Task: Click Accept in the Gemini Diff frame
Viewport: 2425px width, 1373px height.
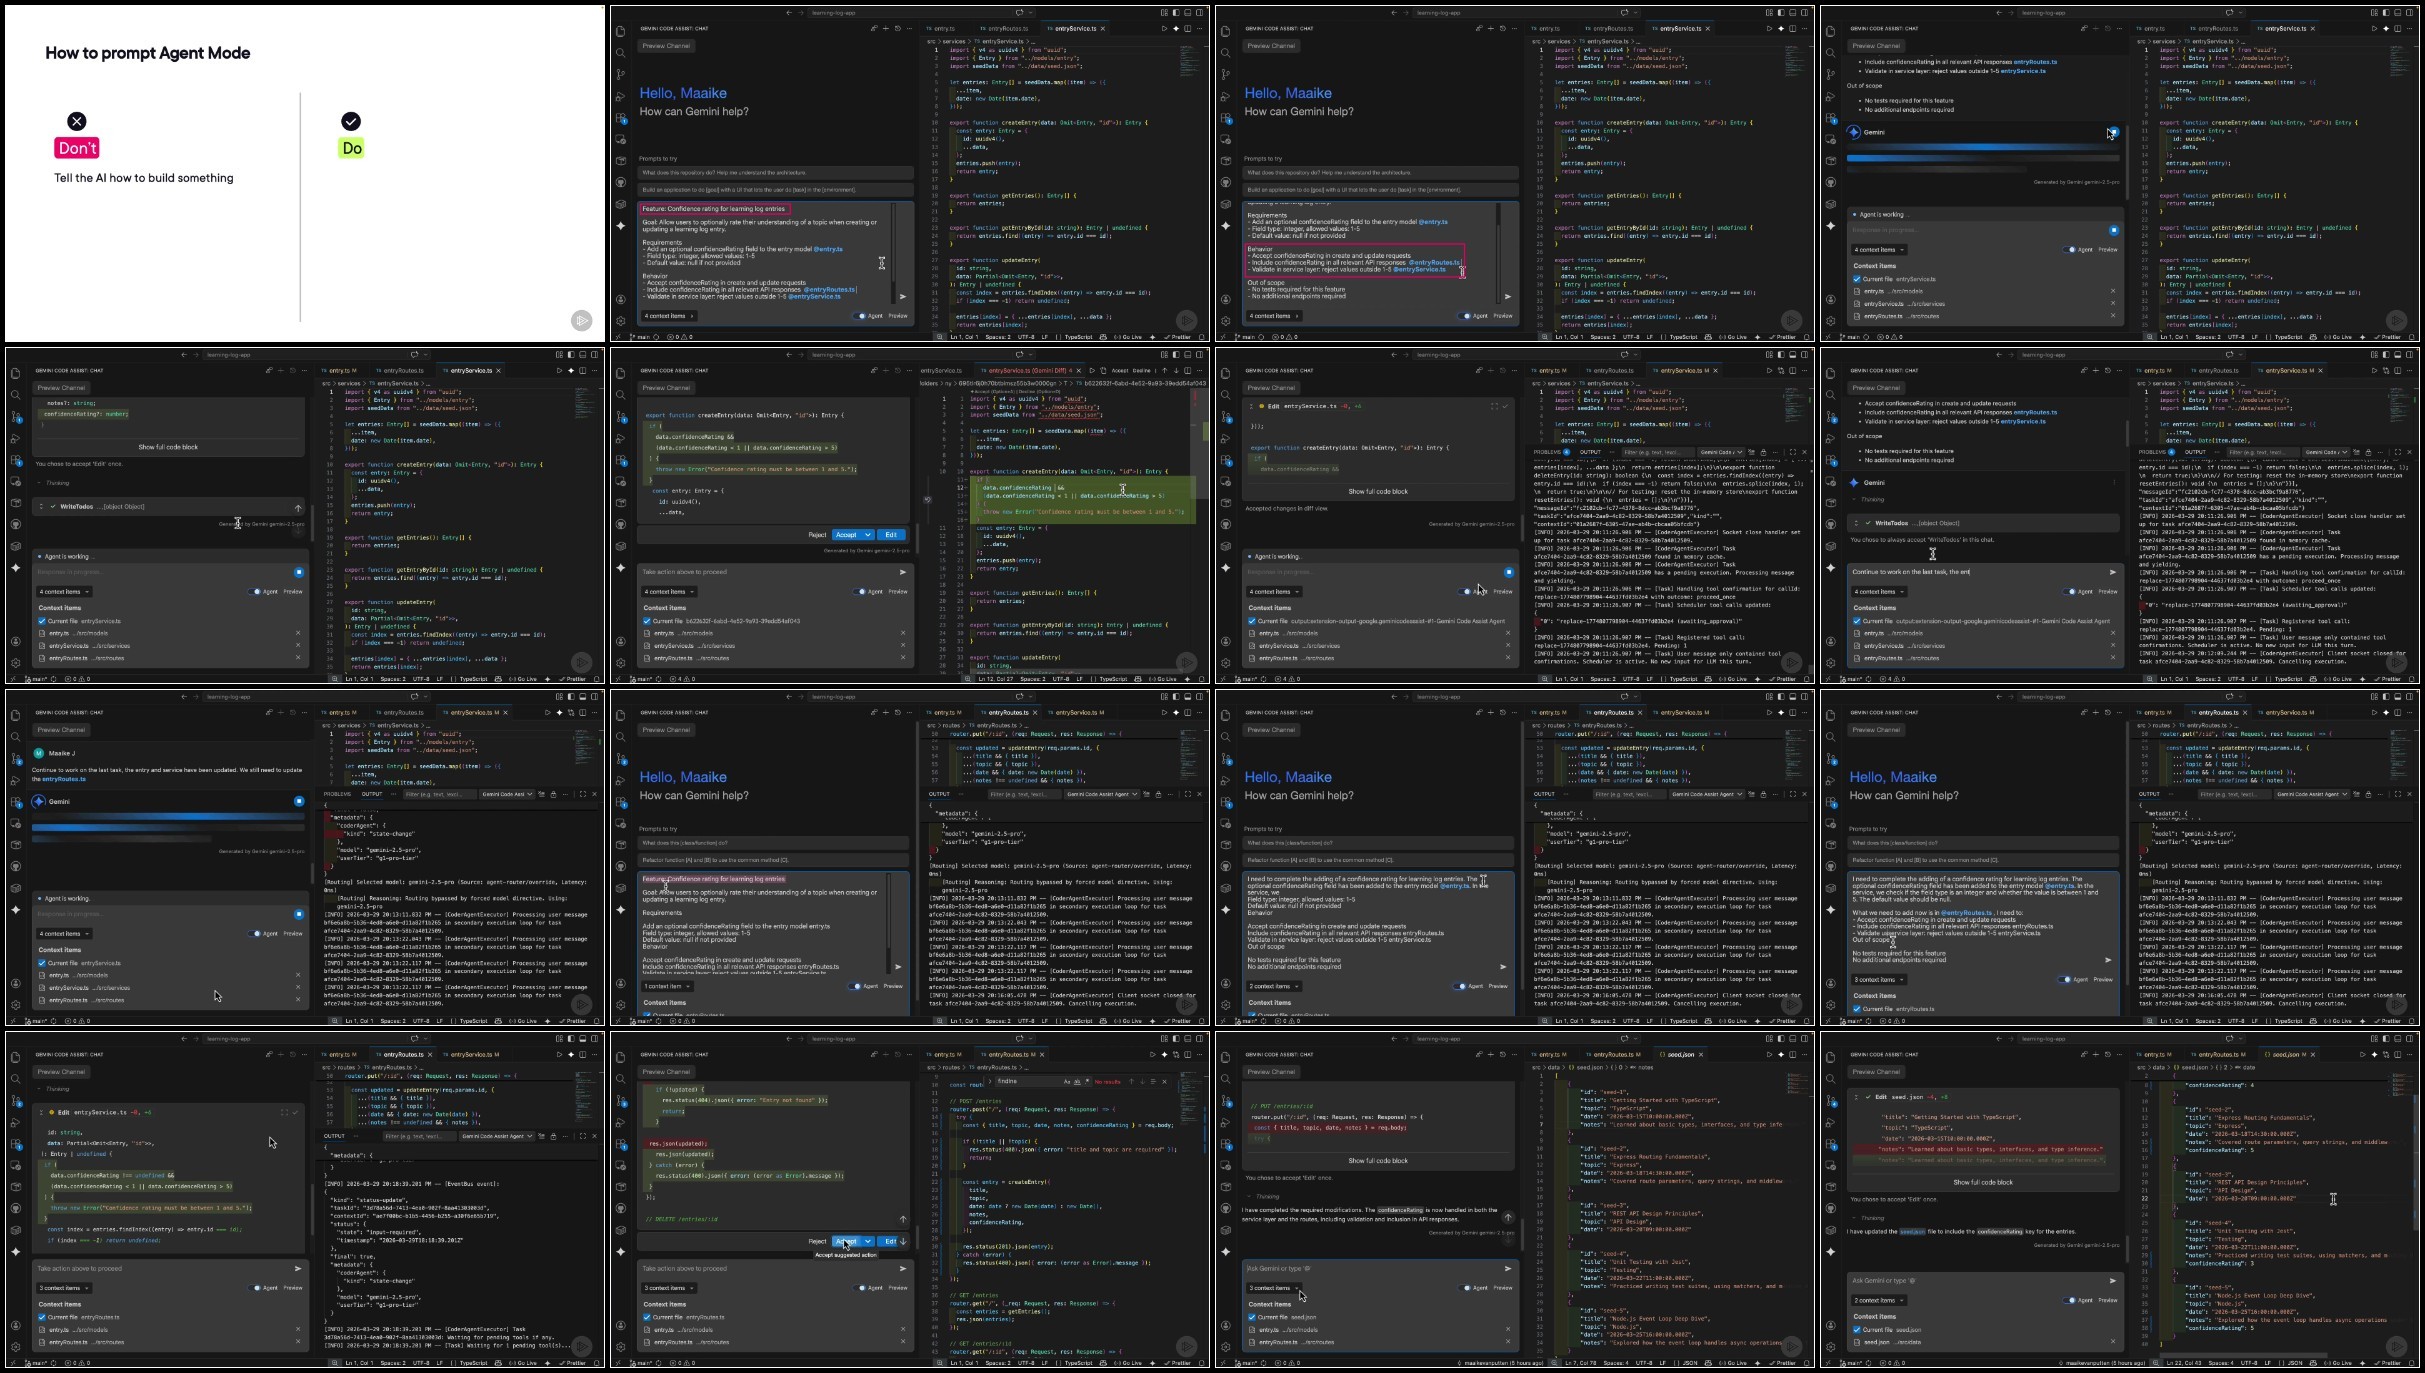Action: click(847, 535)
